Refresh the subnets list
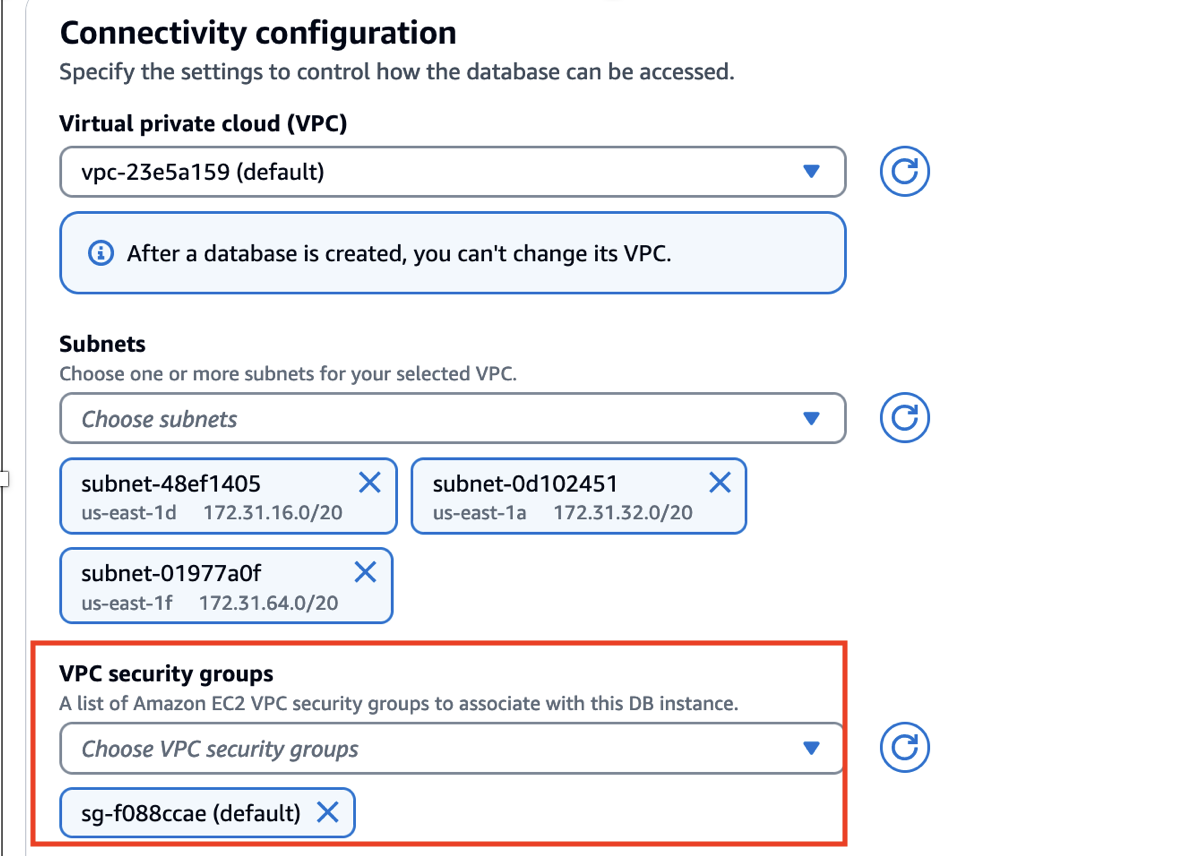The image size is (1204, 856). [x=904, y=418]
